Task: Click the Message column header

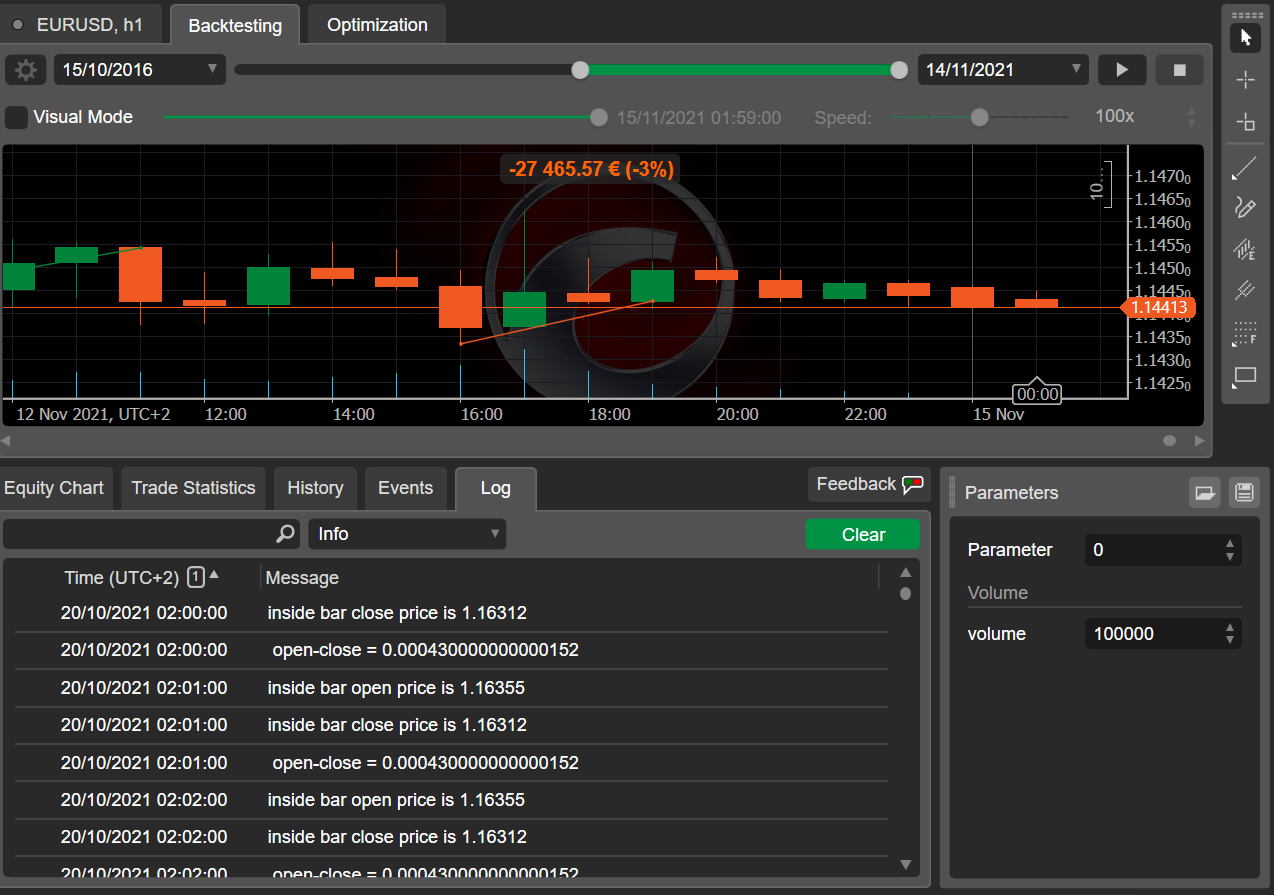Action: point(302,578)
